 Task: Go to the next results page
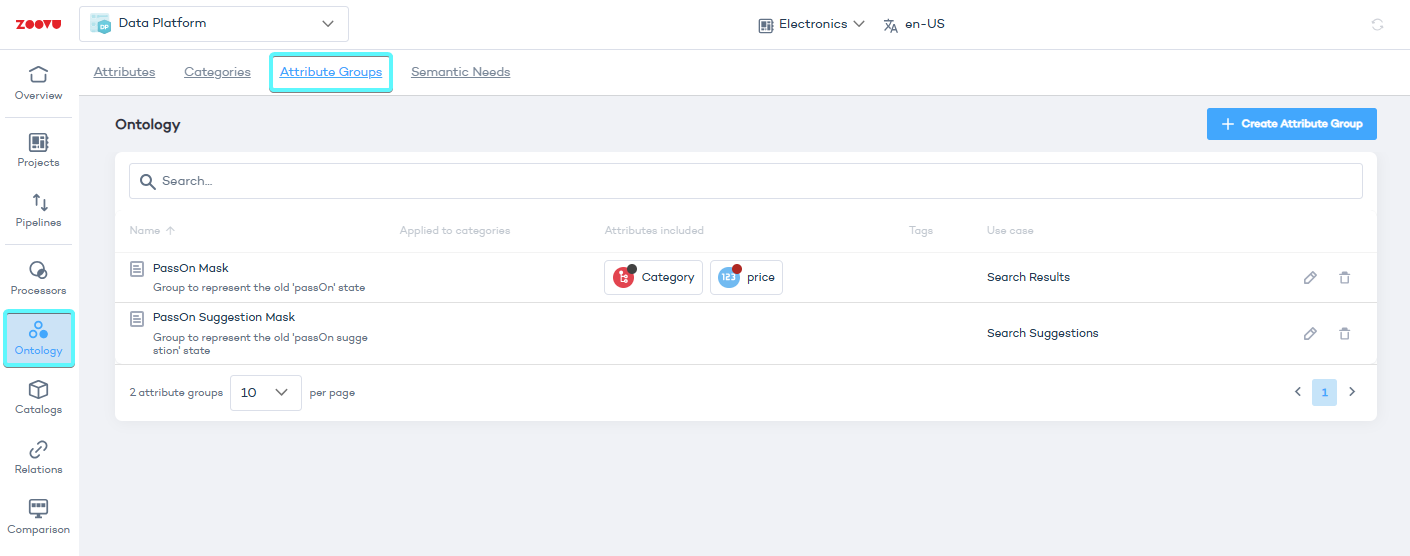click(x=1352, y=392)
